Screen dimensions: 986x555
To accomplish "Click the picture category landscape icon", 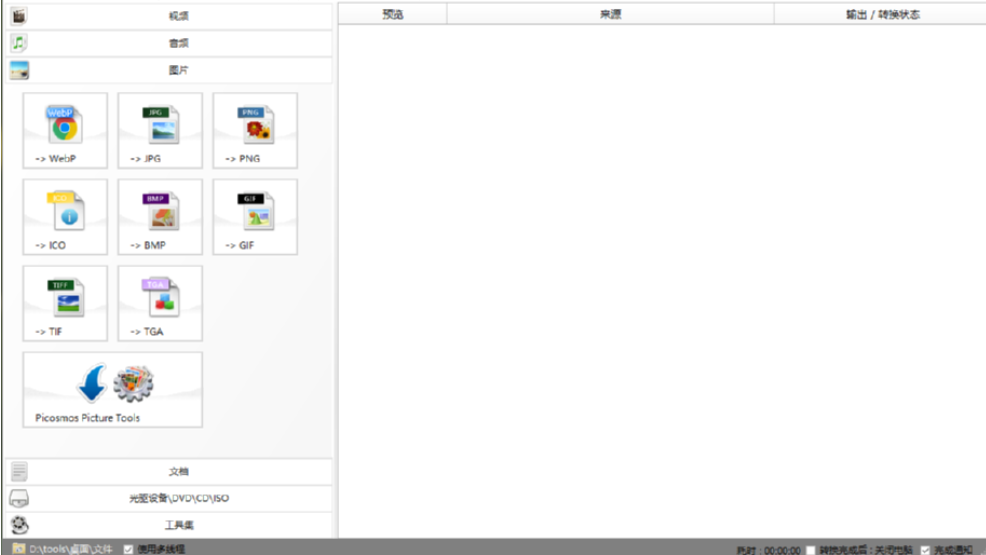I will point(19,70).
